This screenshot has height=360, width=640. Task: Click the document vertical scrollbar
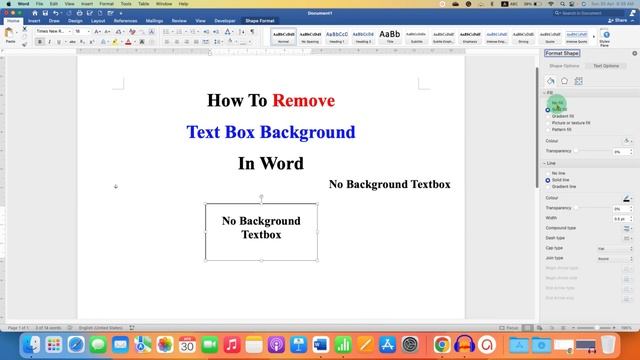(537, 127)
